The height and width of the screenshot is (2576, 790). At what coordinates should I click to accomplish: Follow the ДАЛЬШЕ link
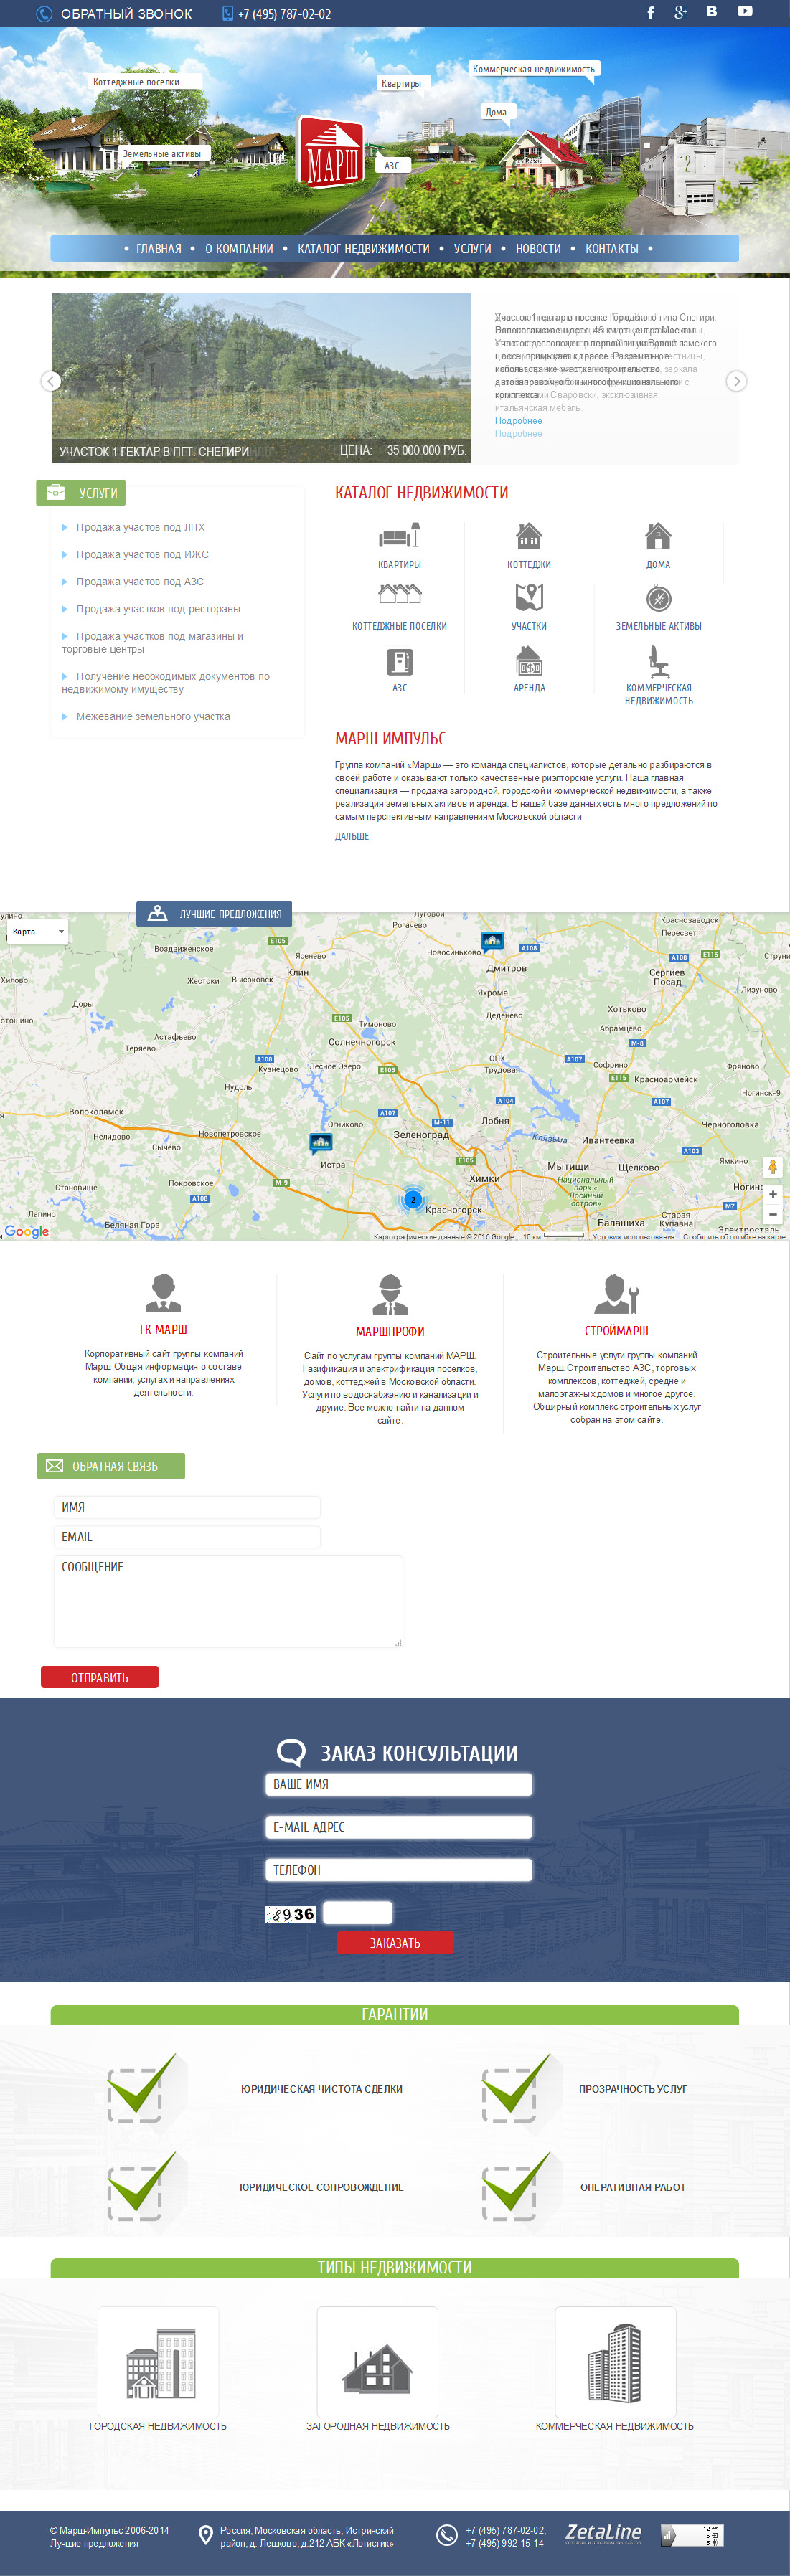tap(352, 836)
